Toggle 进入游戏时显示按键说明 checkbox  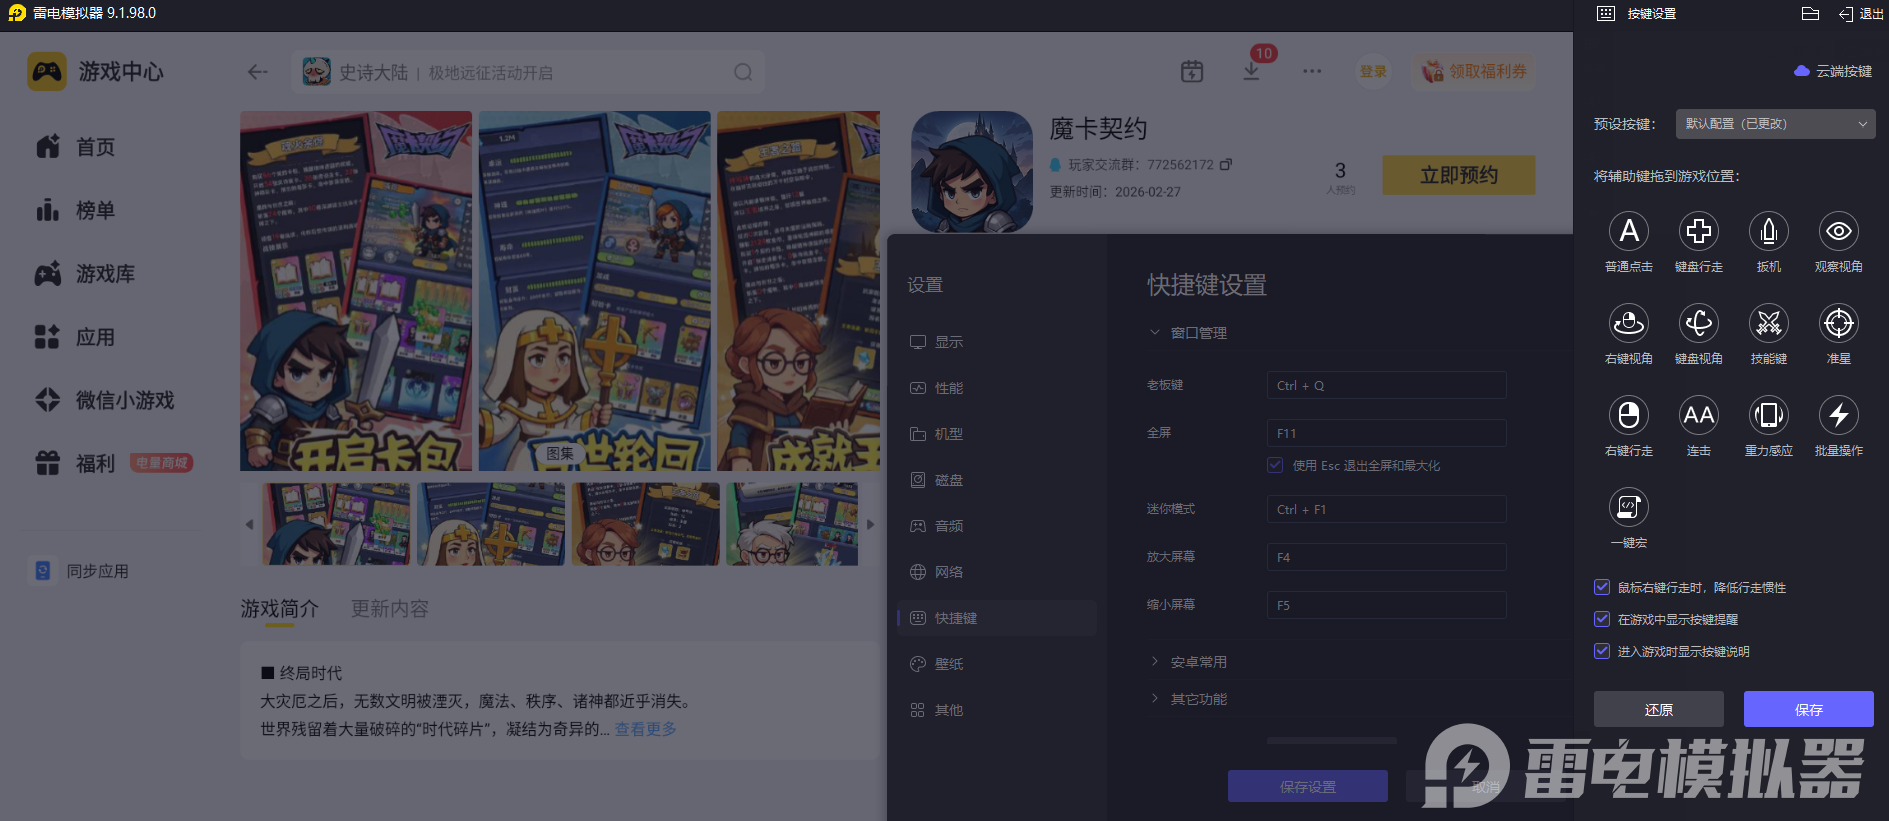click(x=1602, y=651)
